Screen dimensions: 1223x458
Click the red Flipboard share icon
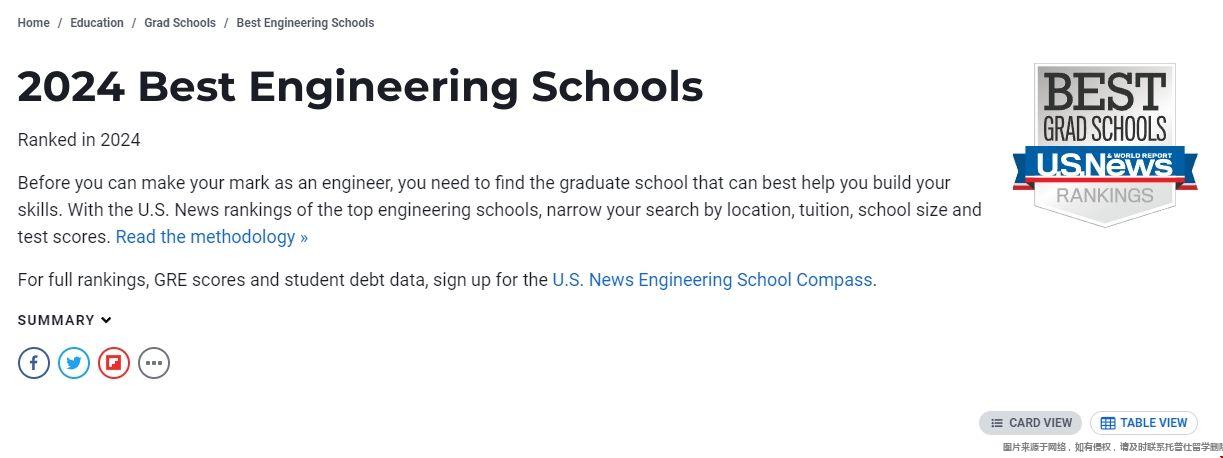pyautogui.click(x=114, y=362)
